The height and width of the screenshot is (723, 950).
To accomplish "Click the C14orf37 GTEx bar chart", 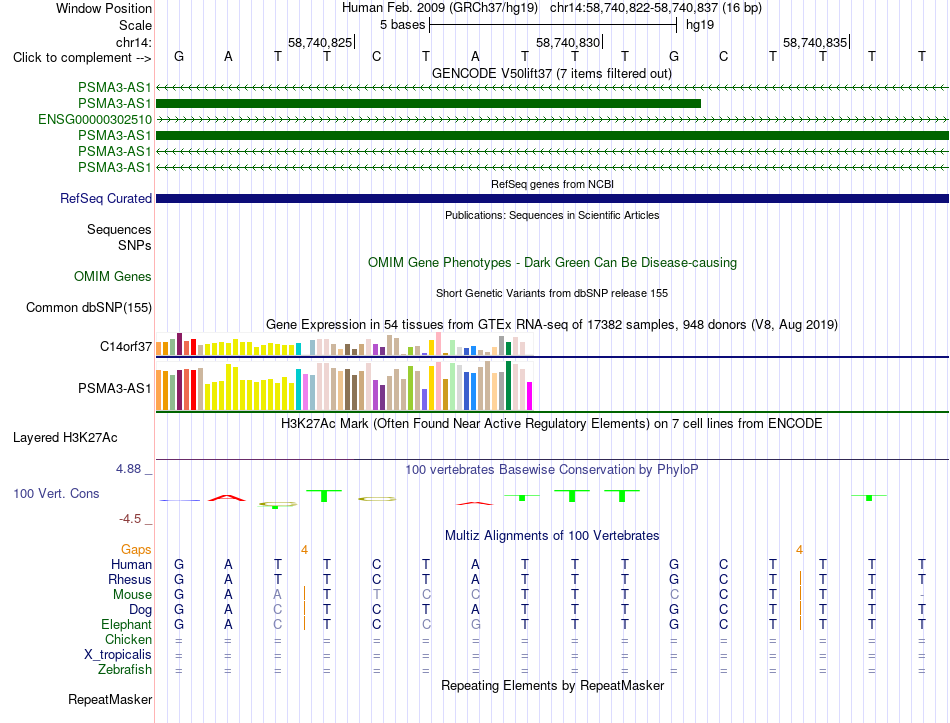I will (344, 344).
